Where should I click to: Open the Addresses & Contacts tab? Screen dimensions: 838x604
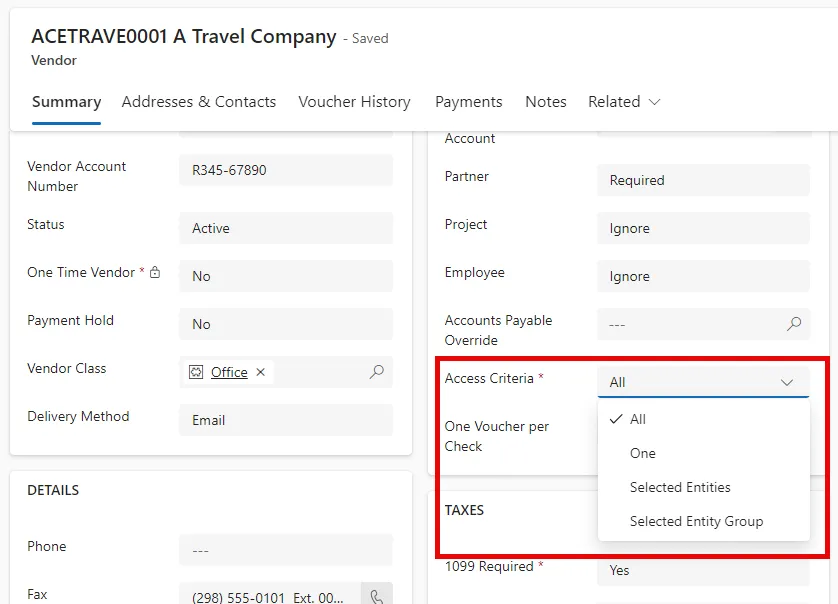[199, 102]
